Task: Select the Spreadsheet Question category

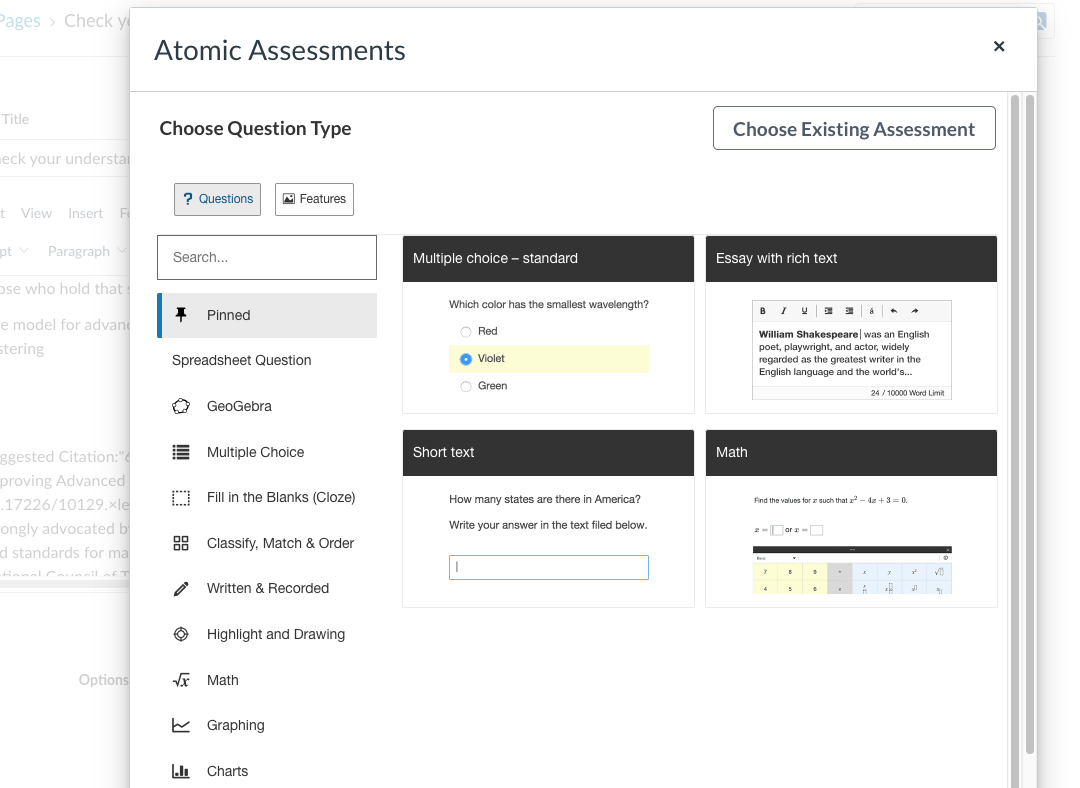Action: [242, 360]
